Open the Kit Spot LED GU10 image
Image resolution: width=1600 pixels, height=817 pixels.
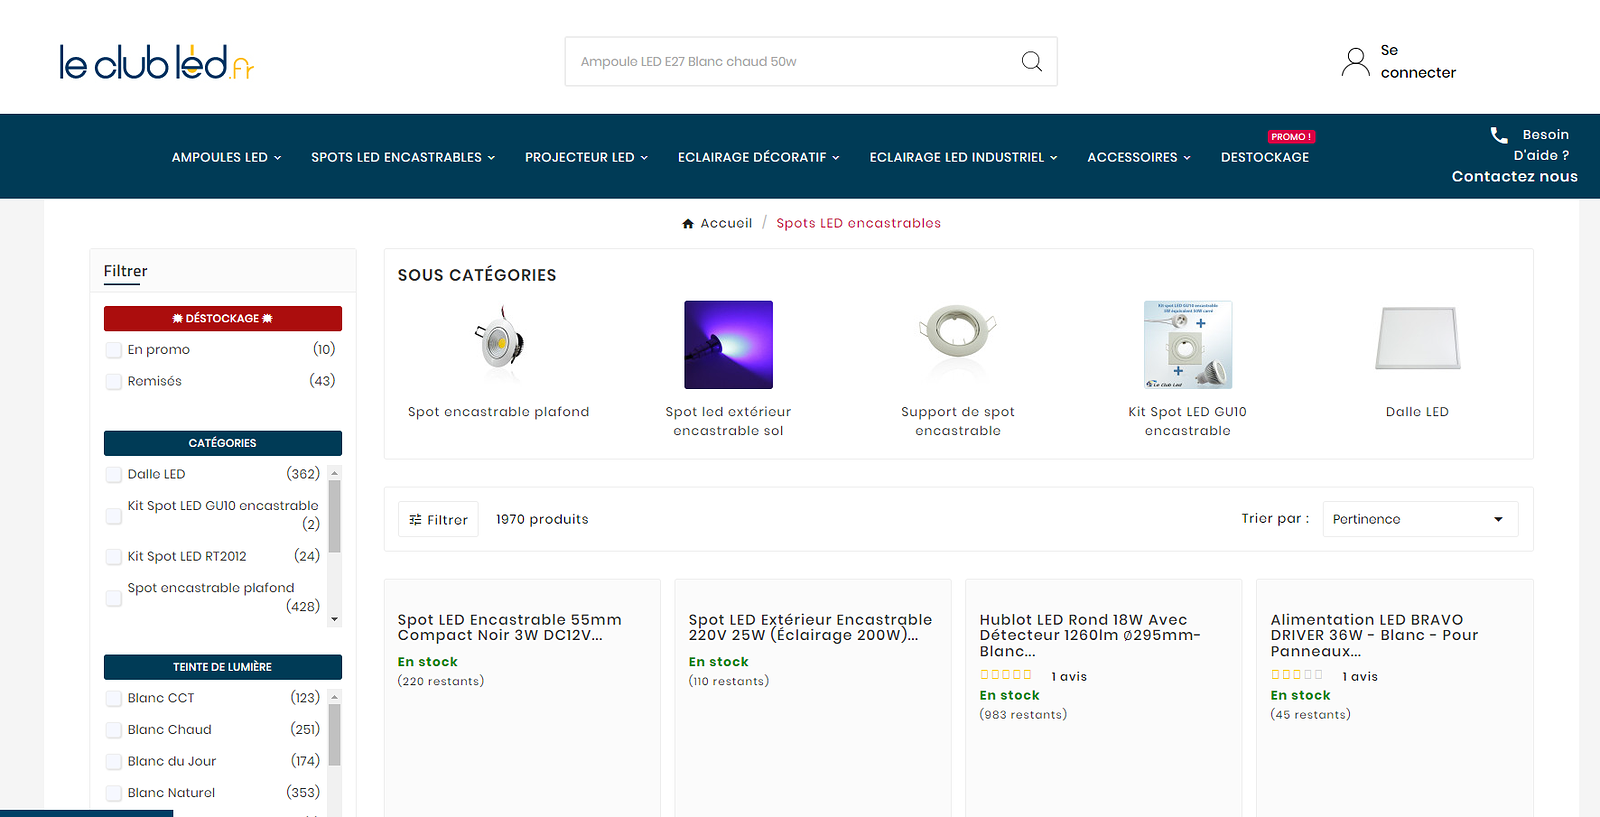(1188, 345)
